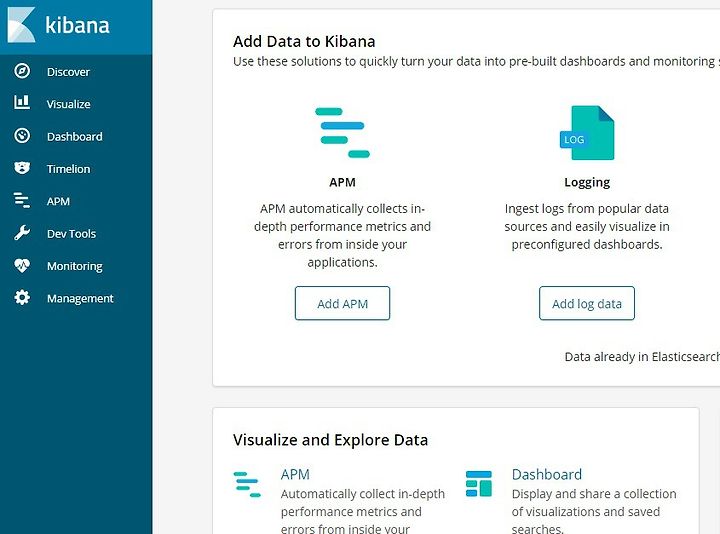Click the Dashboard tiles icon under Explore Data
Viewport: 720px width, 534px height.
coord(478,483)
